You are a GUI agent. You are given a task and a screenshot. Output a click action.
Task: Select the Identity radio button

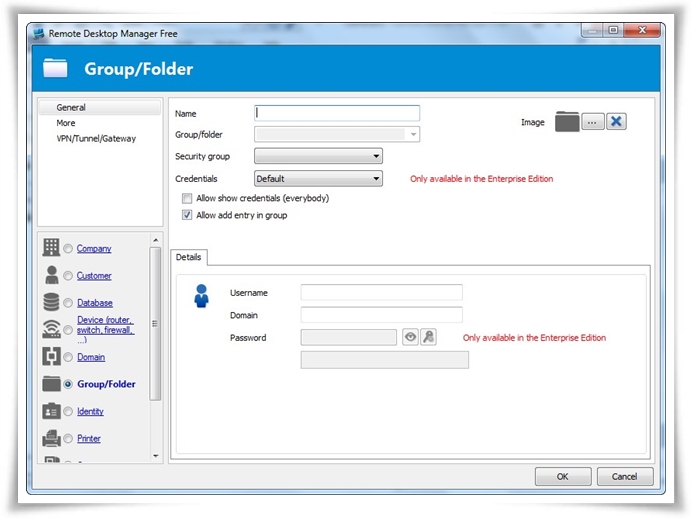tap(68, 411)
